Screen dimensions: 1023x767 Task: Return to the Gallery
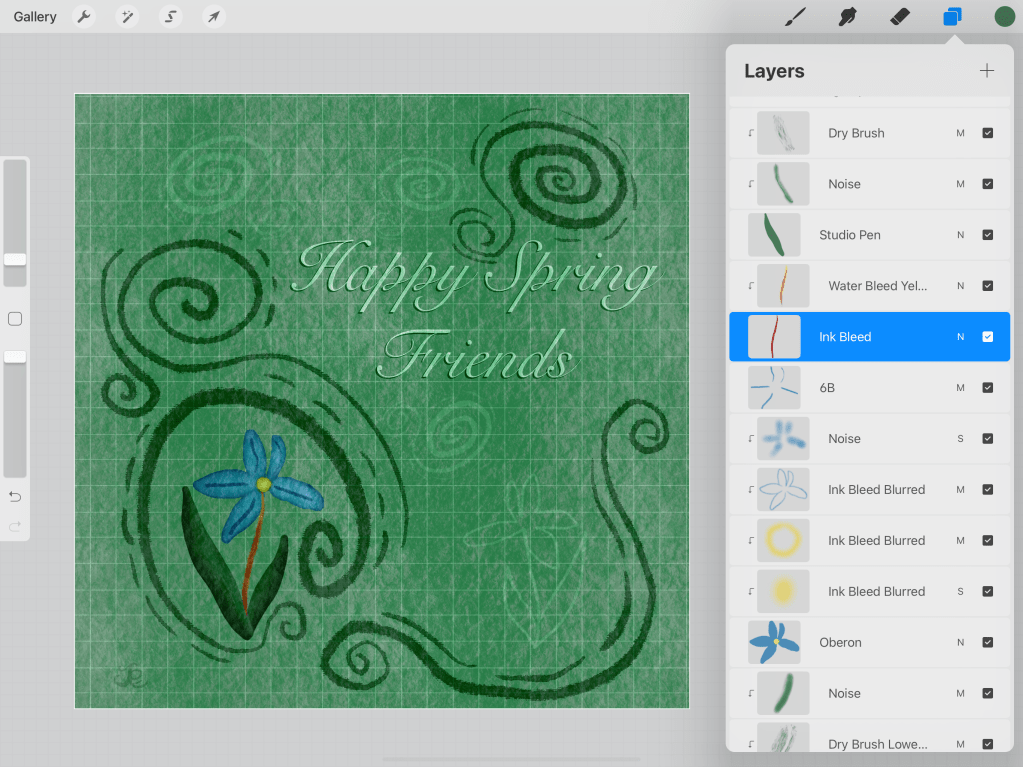35,17
